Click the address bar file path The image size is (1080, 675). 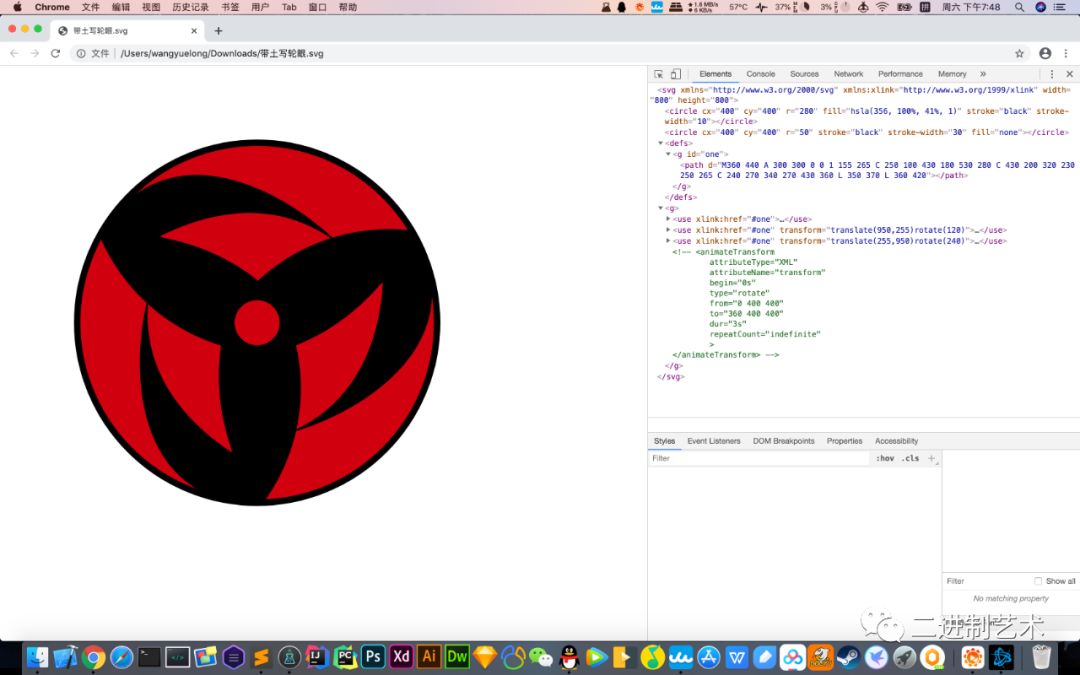(222, 53)
